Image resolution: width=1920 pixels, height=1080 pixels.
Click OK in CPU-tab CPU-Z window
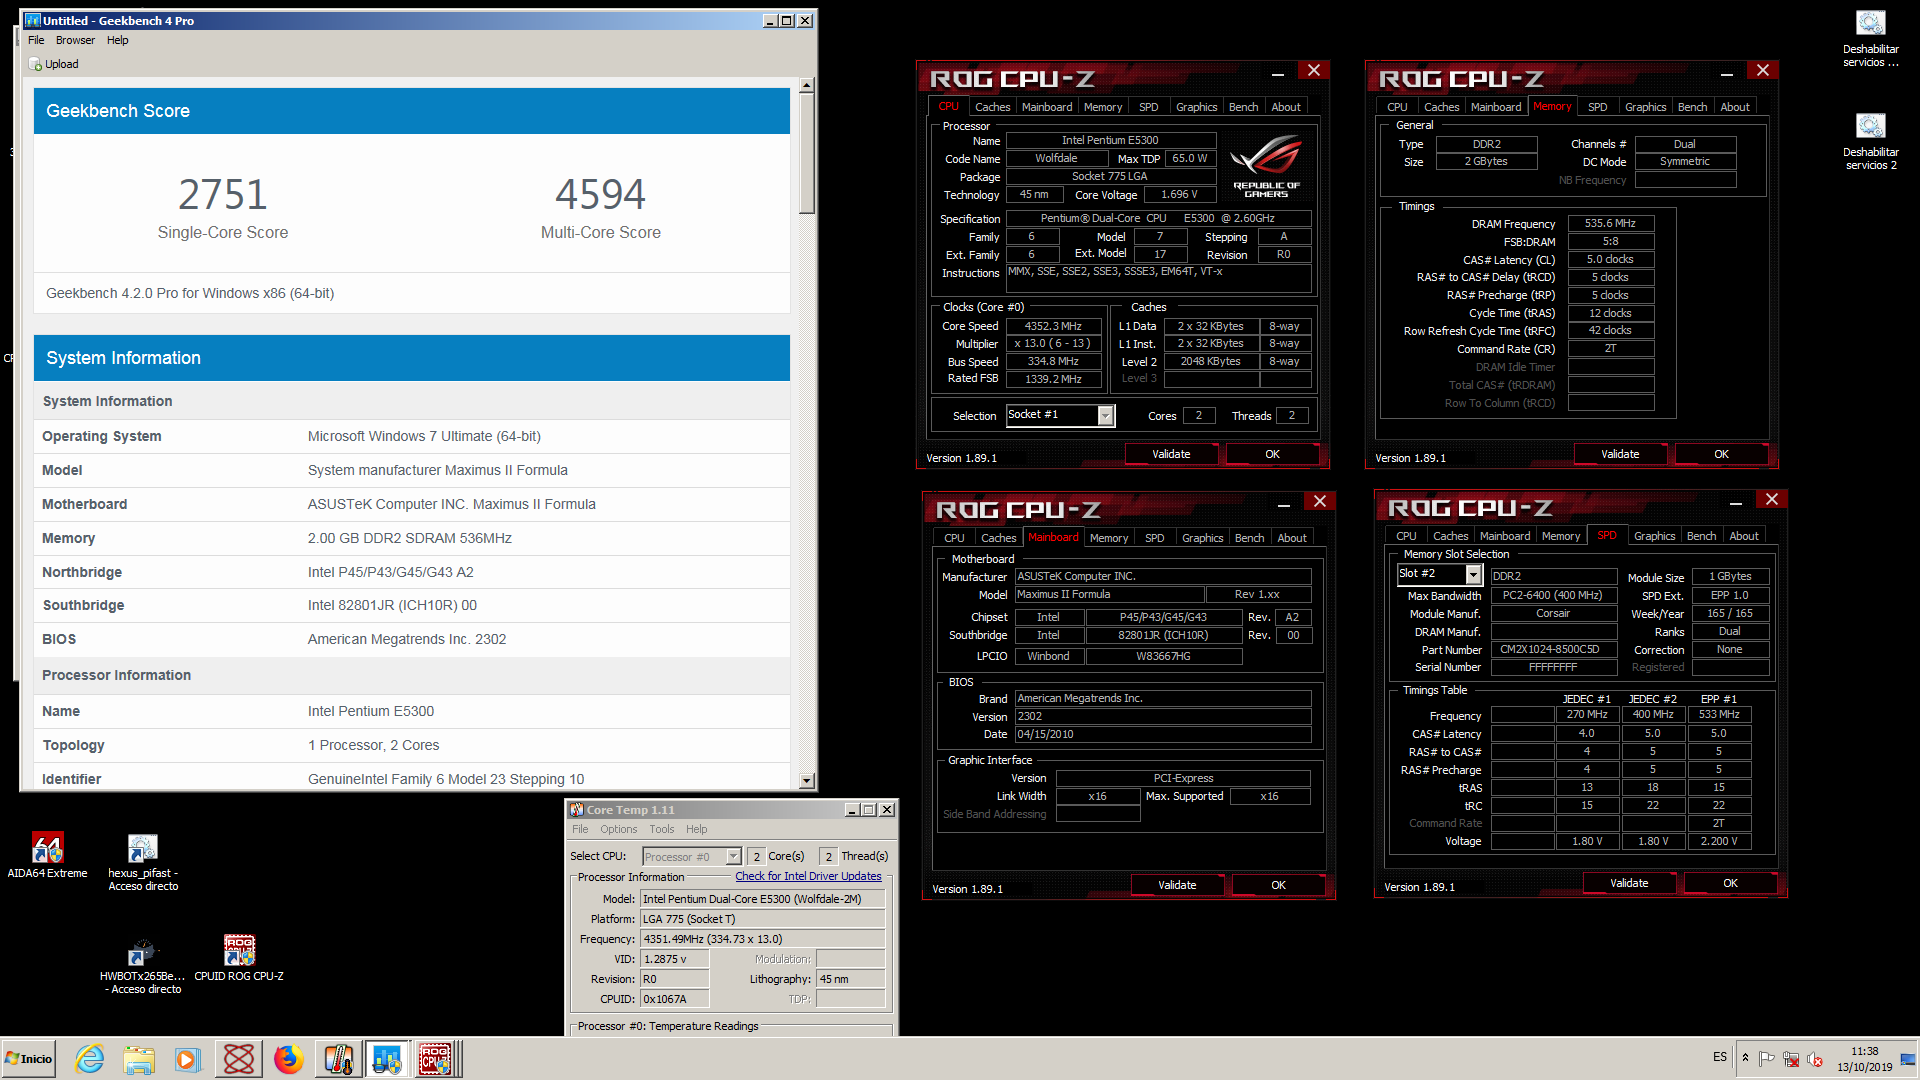1272,454
